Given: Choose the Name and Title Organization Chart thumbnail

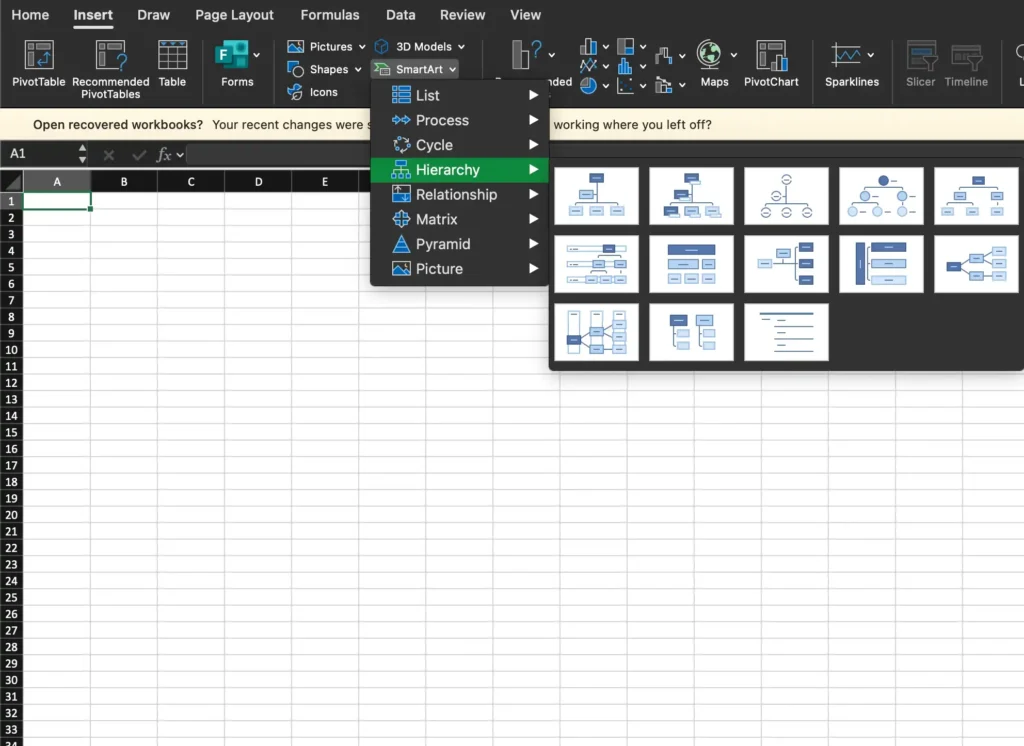Looking at the screenshot, I should [x=692, y=196].
